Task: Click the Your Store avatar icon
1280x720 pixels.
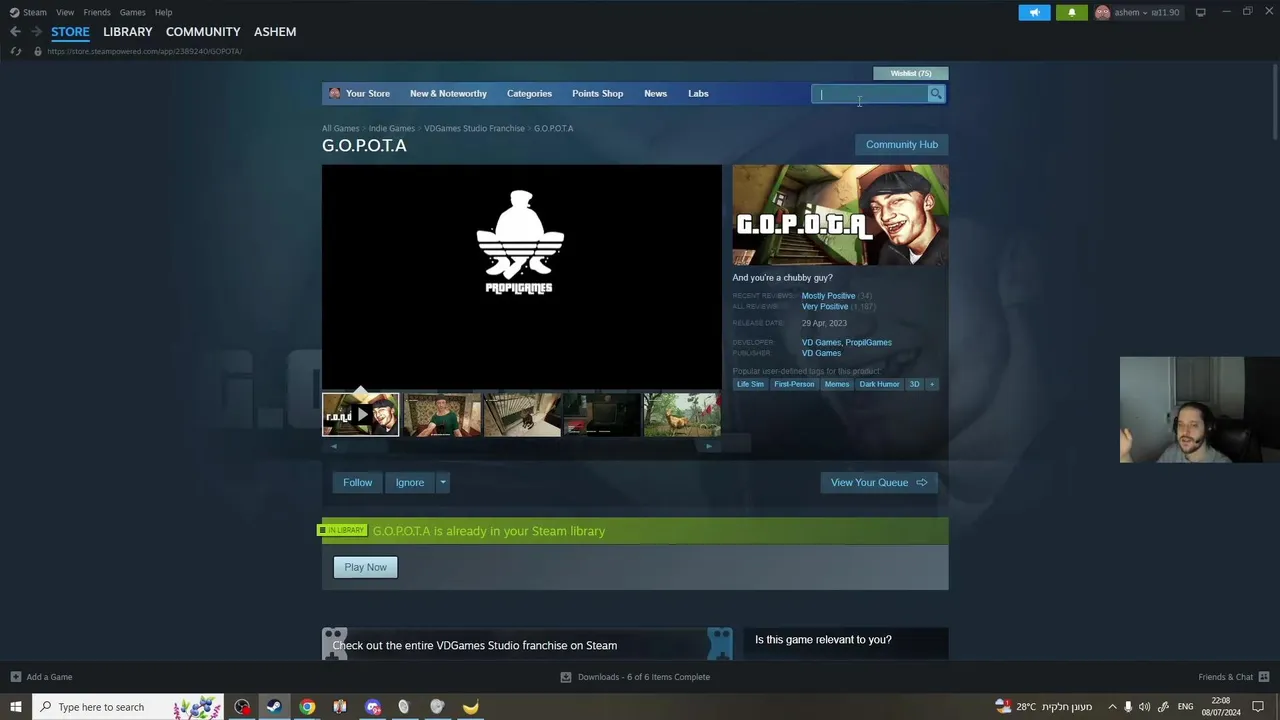Action: (x=334, y=93)
